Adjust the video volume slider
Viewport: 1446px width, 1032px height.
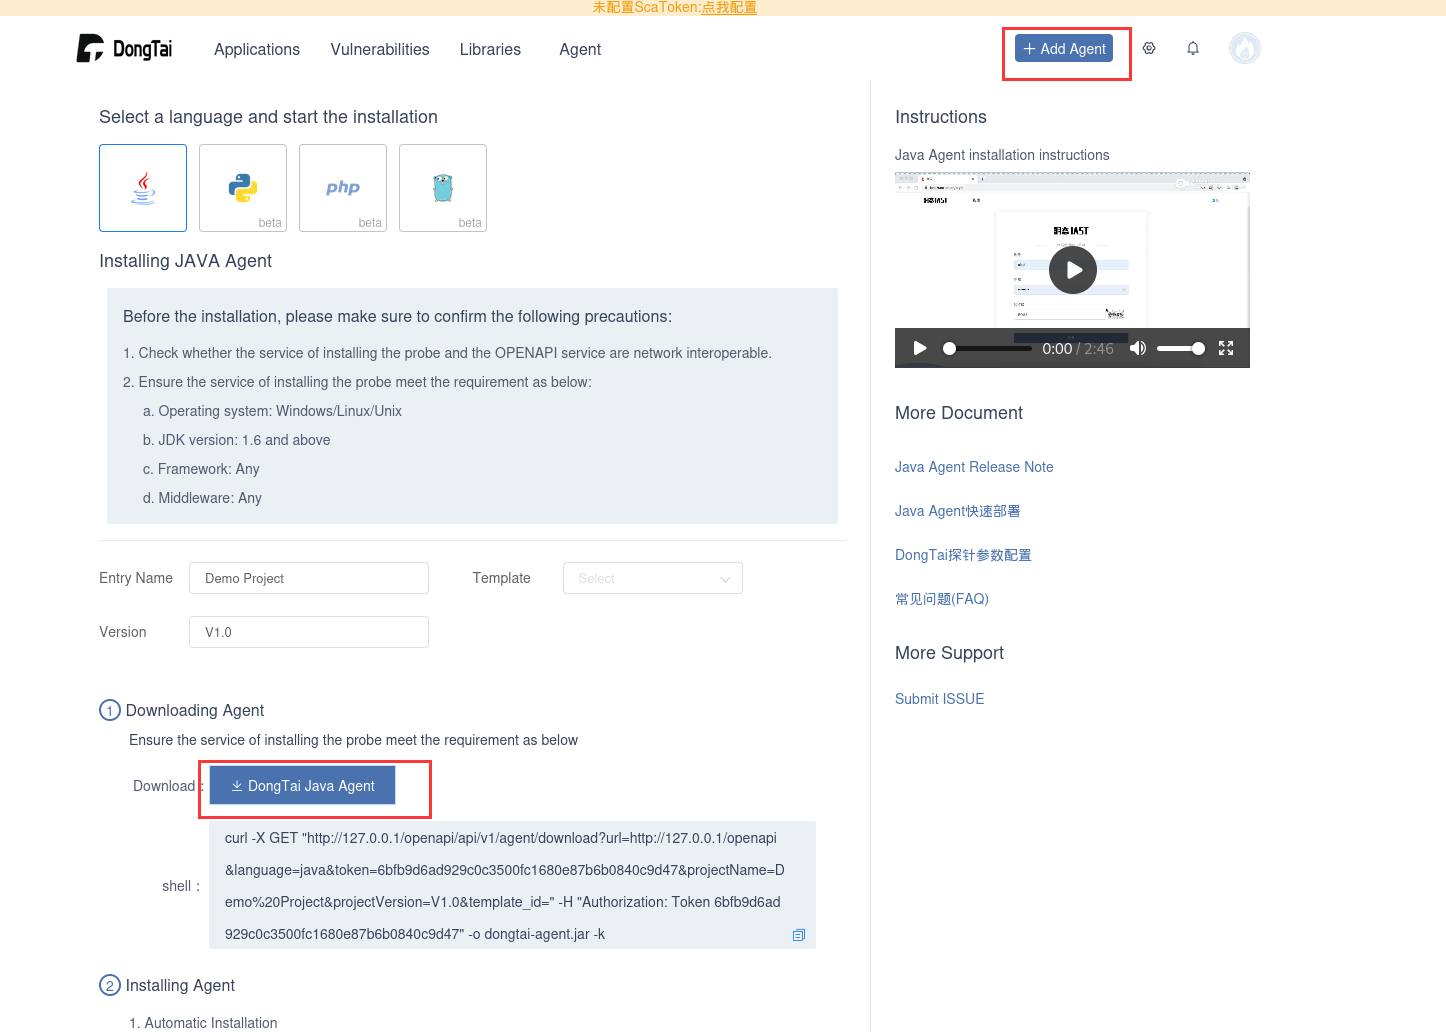[x=1181, y=348]
